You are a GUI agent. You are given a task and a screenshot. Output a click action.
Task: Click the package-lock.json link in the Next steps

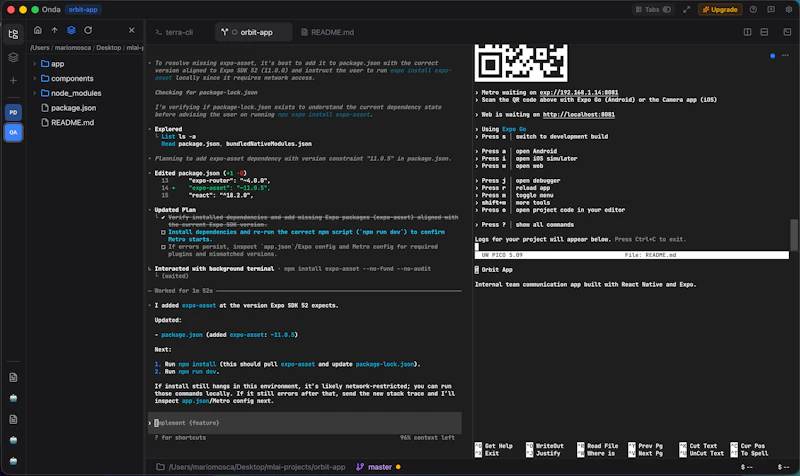point(385,364)
